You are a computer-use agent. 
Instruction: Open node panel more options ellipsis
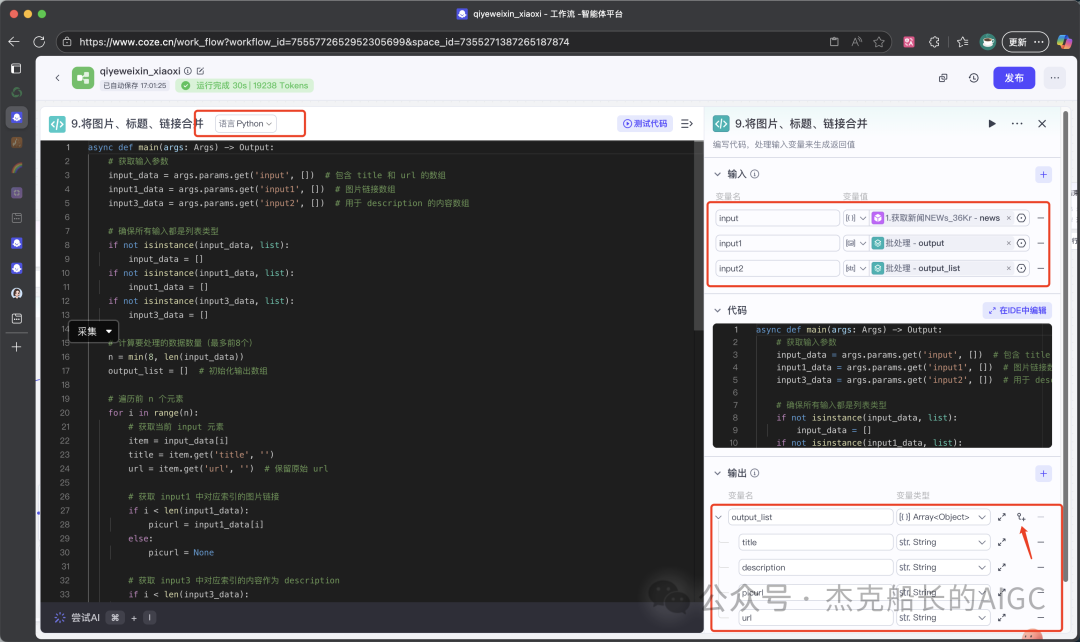tap(1017, 123)
